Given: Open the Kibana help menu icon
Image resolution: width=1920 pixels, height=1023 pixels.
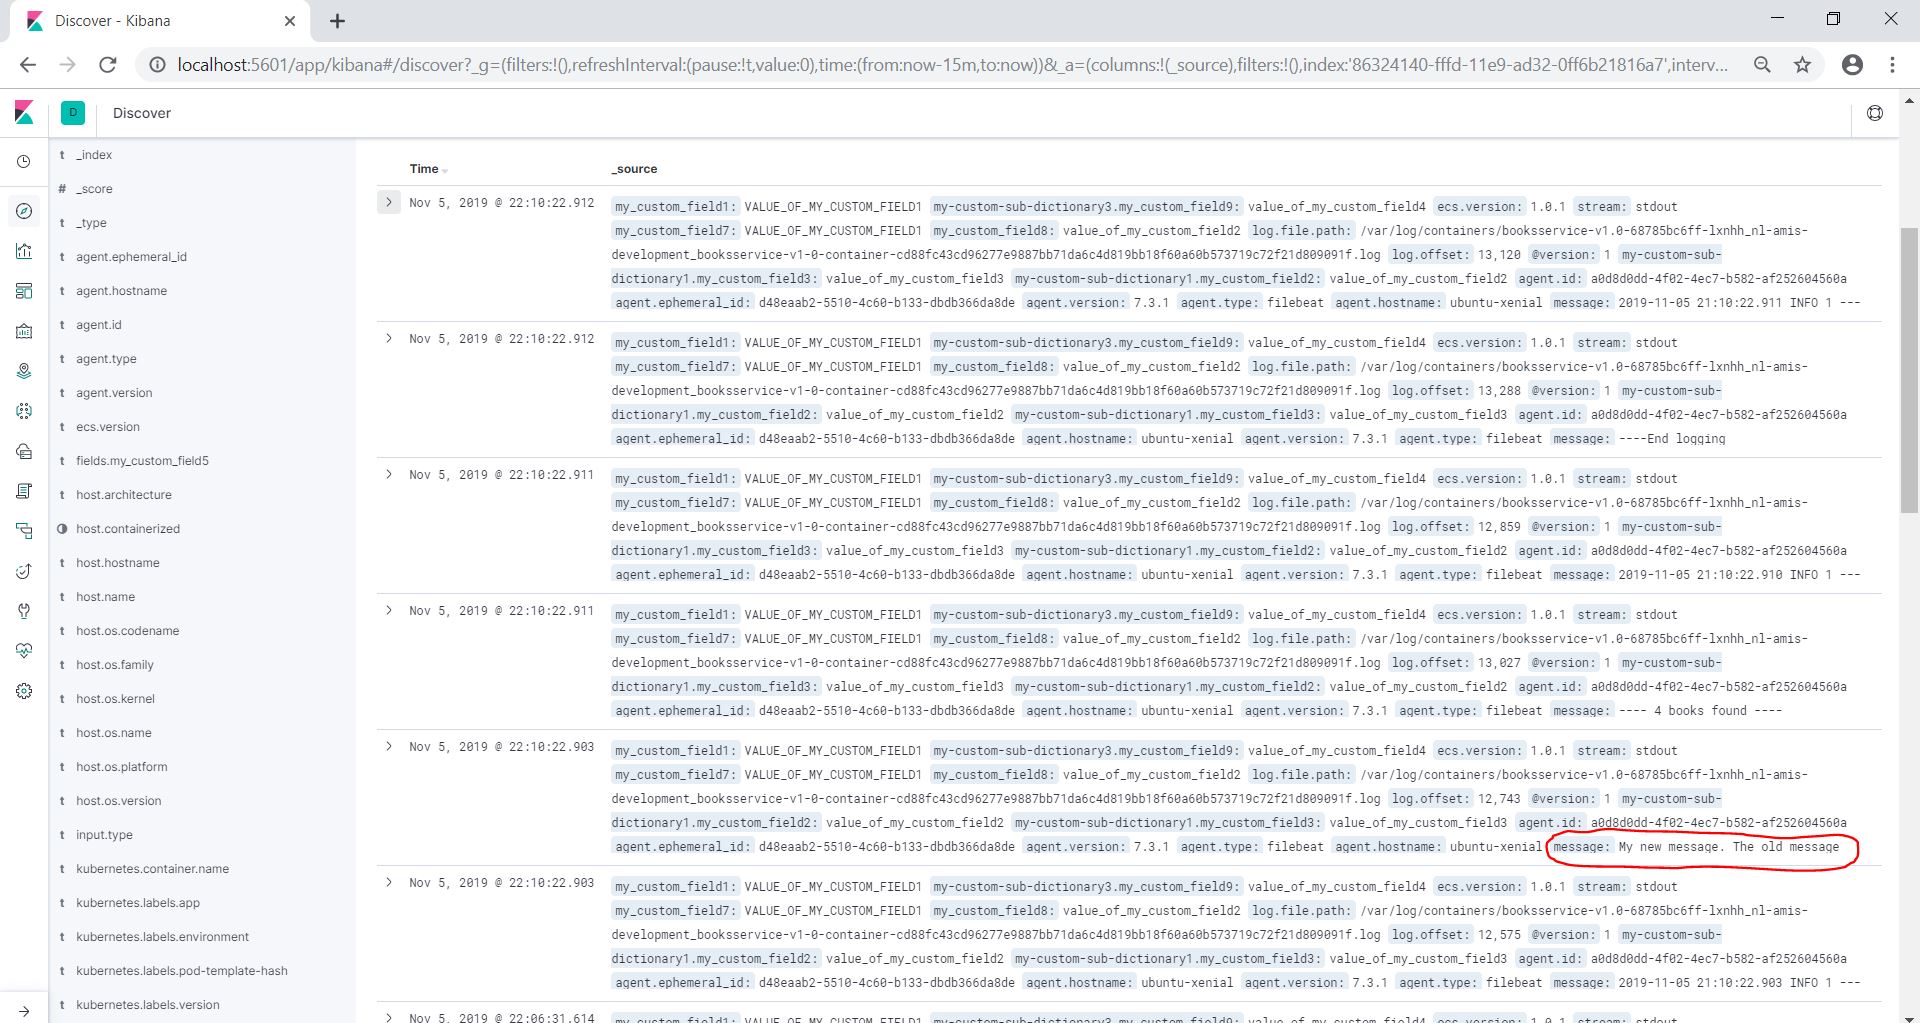Looking at the screenshot, I should click(1875, 113).
